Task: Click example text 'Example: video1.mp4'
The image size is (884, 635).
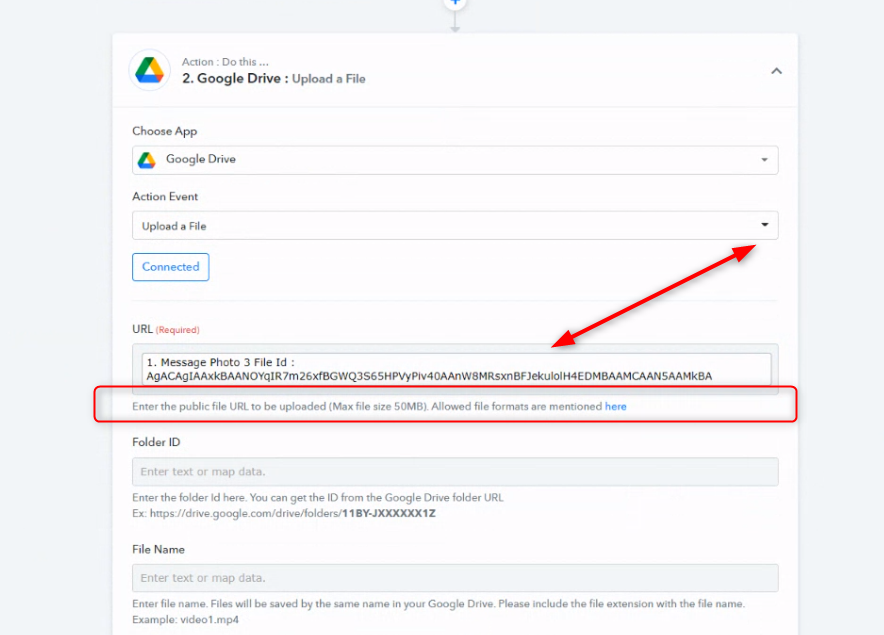Action: 185,620
